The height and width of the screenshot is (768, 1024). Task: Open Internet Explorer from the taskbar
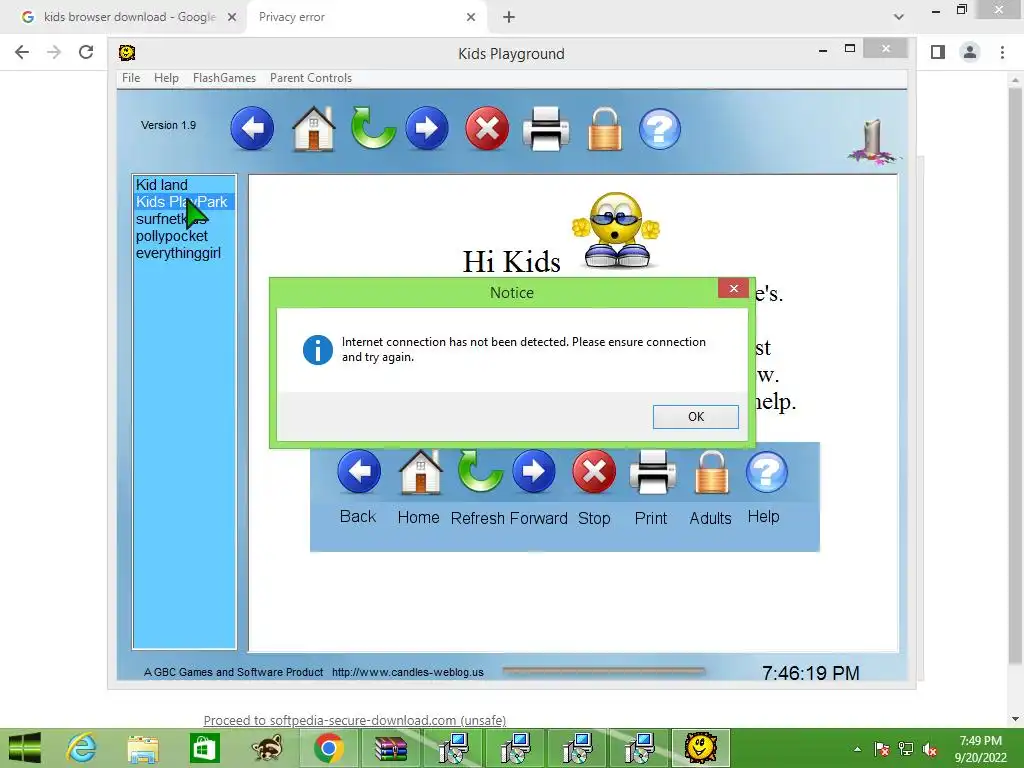pyautogui.click(x=82, y=748)
